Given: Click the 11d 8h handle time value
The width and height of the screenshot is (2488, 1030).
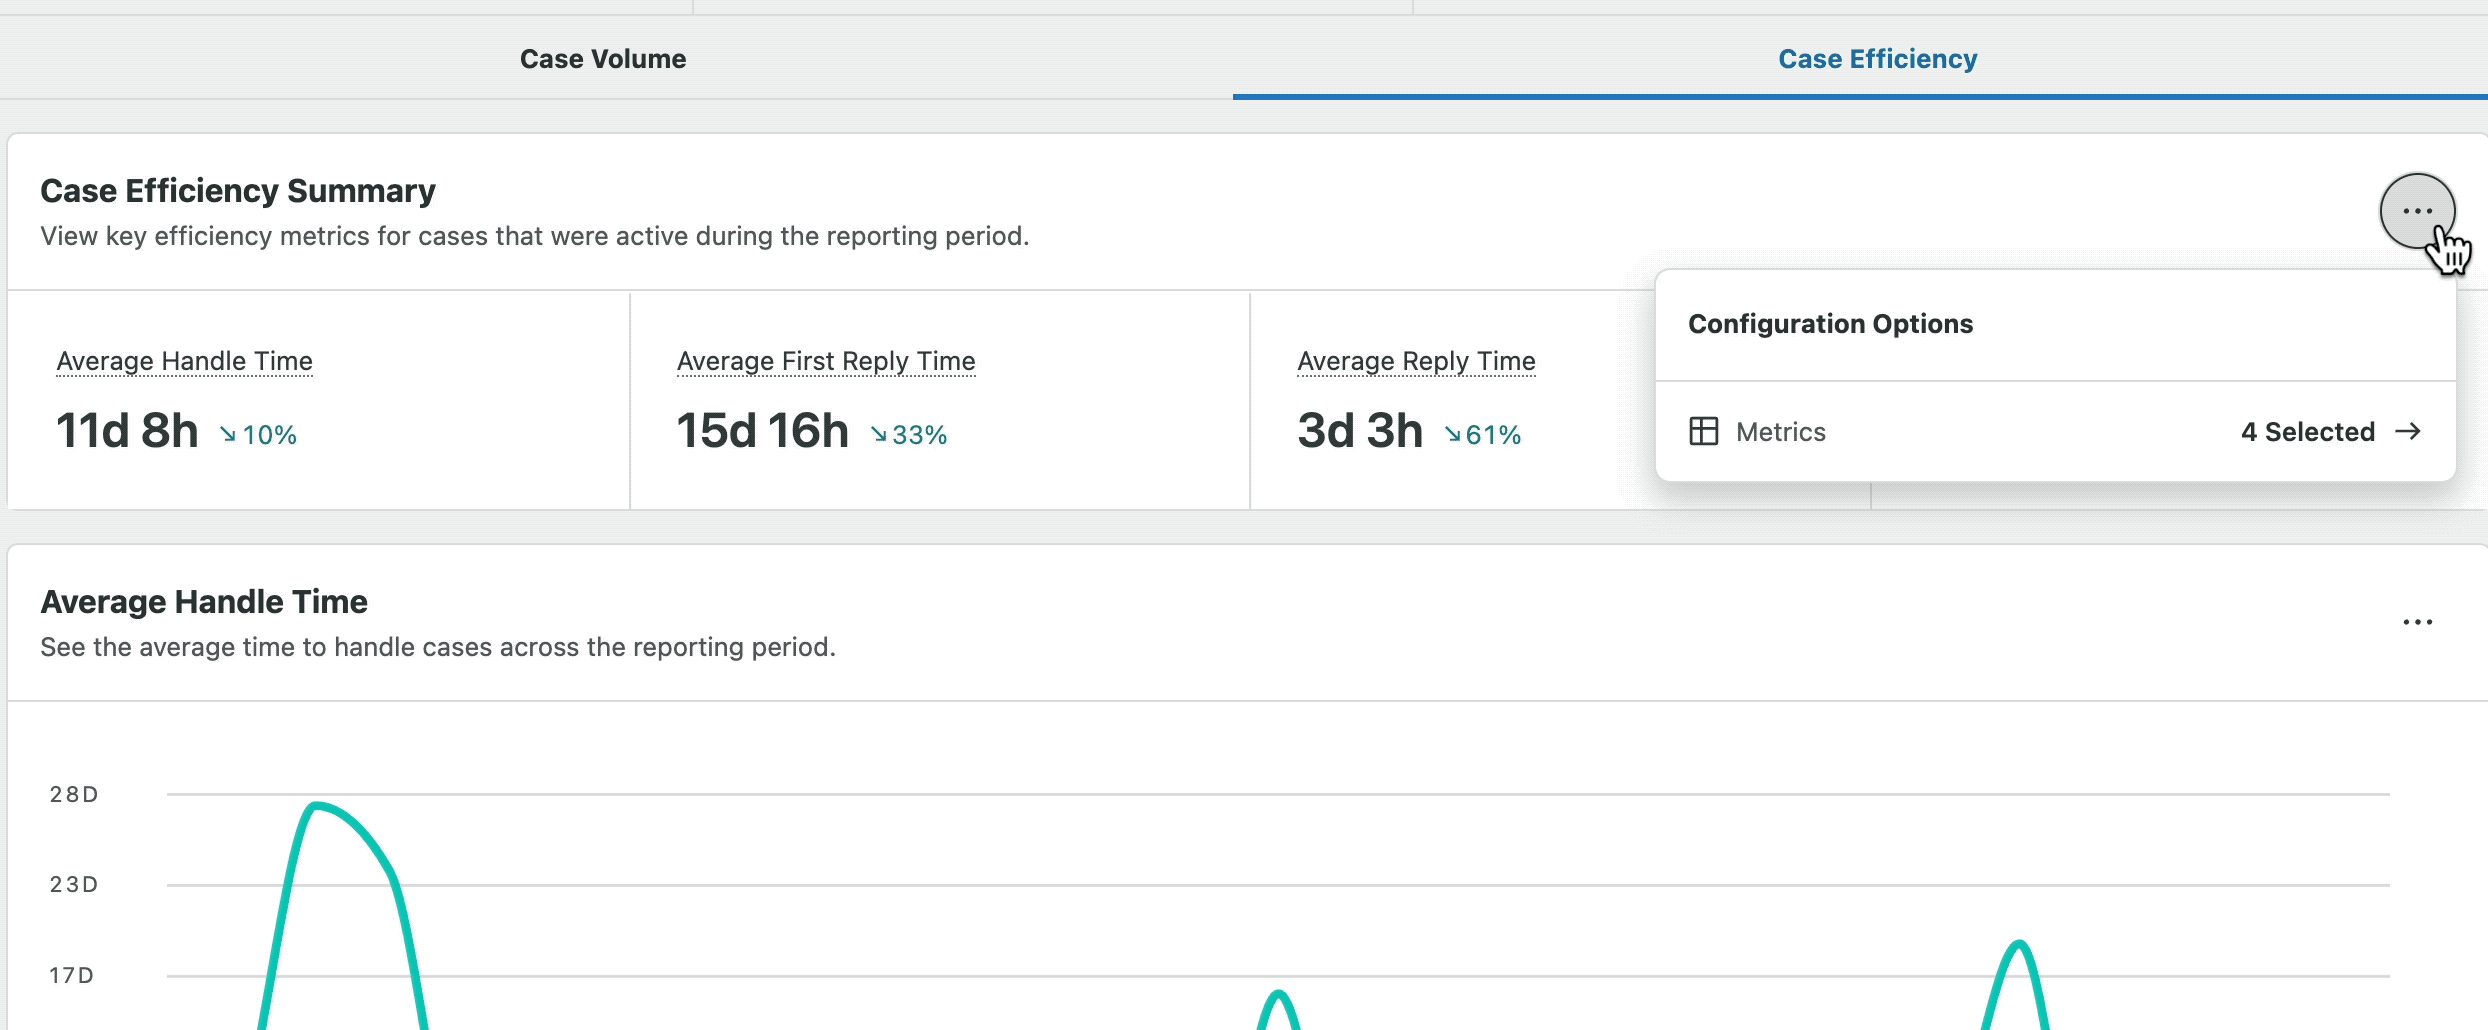Looking at the screenshot, I should [x=127, y=431].
